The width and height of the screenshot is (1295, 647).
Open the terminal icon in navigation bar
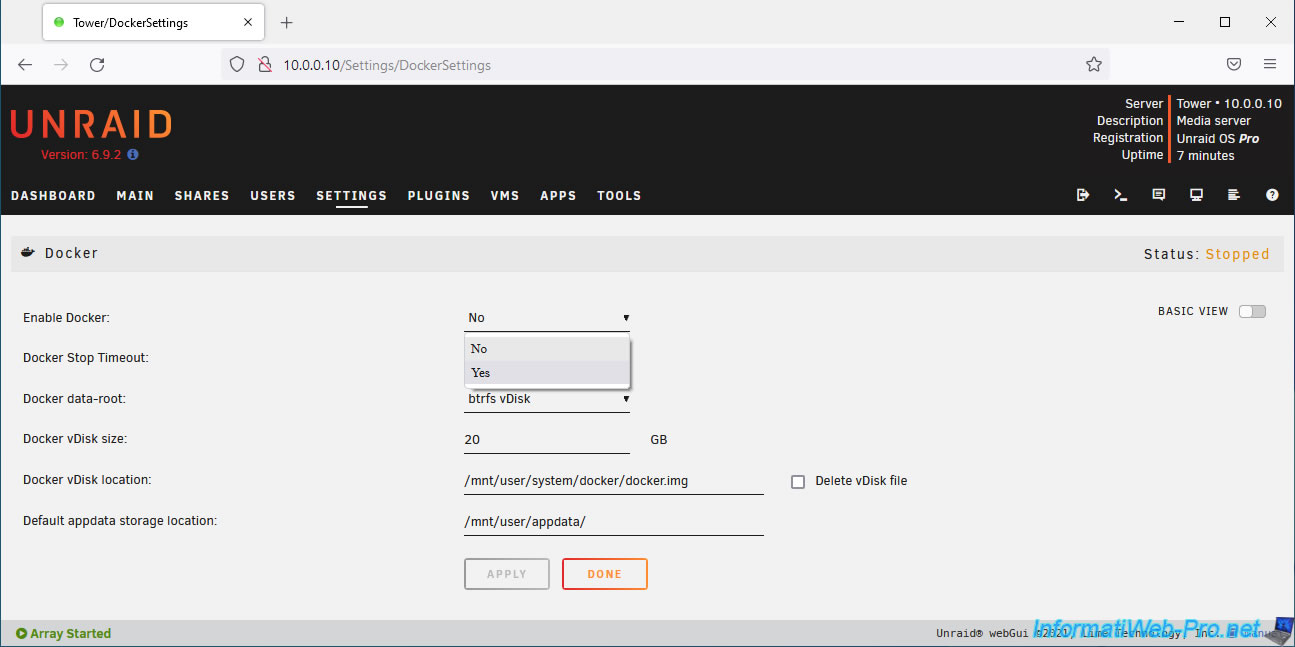point(1120,195)
